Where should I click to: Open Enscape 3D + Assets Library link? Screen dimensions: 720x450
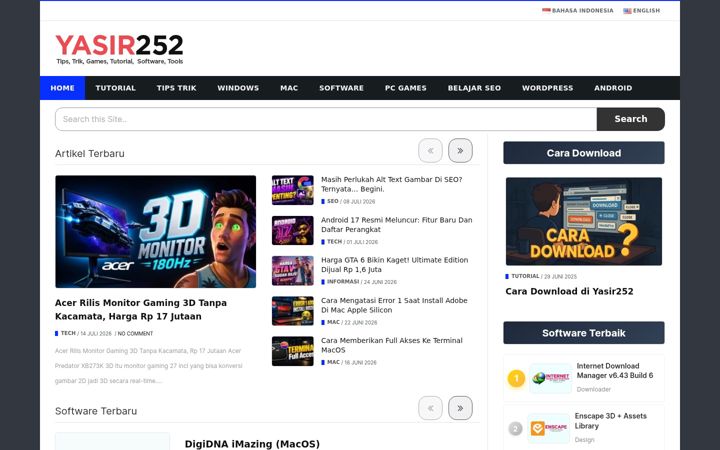[x=610, y=421]
